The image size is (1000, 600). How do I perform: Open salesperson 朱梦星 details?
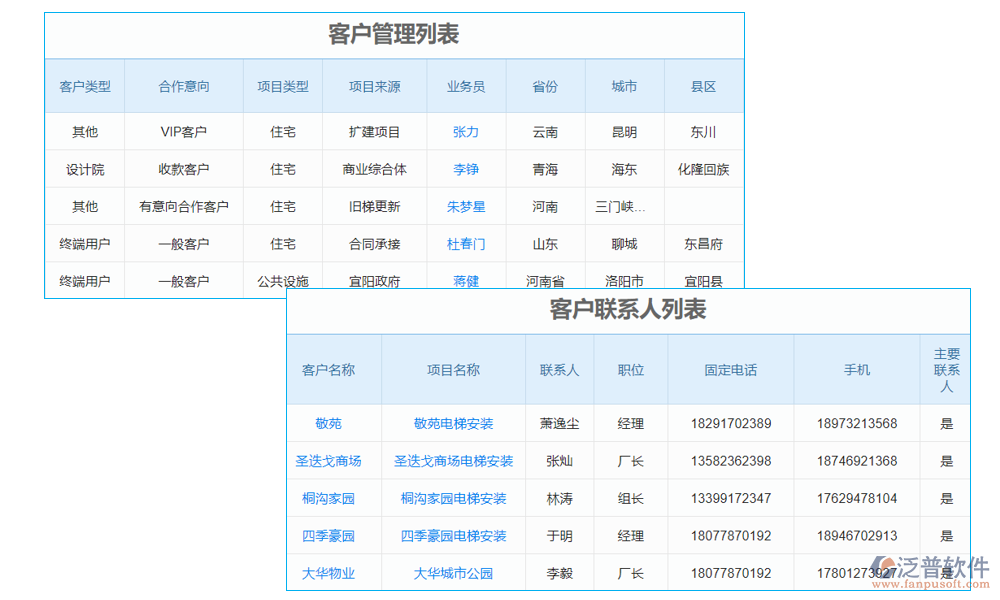point(466,206)
